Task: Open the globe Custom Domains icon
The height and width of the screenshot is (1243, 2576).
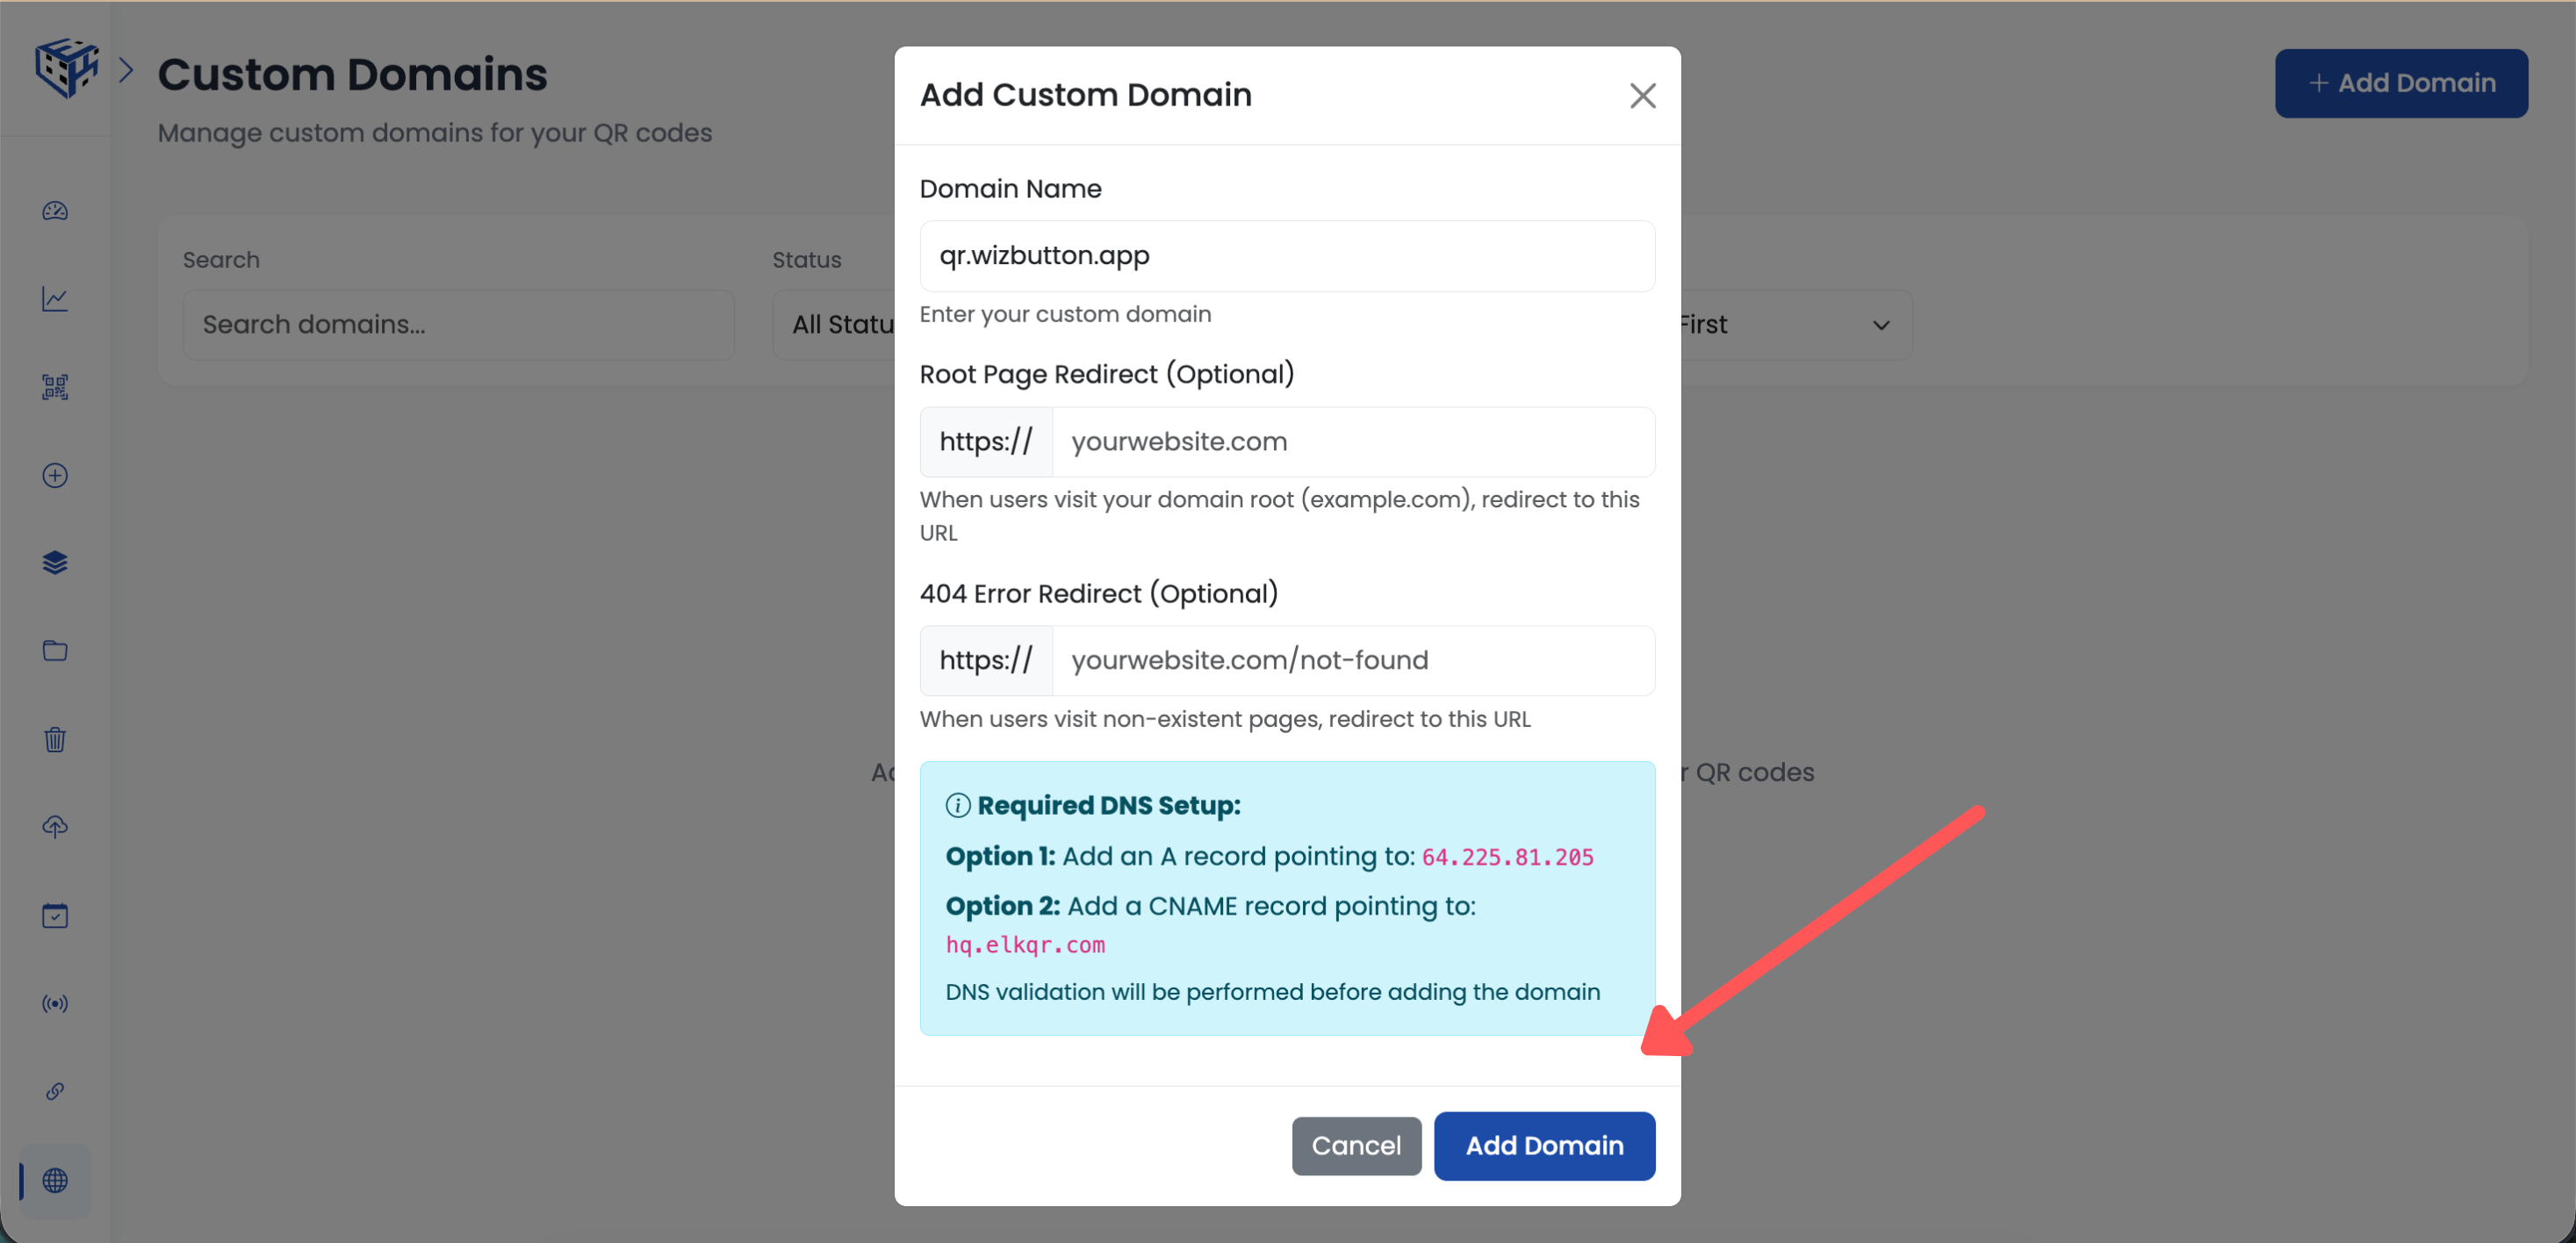Action: point(55,1181)
